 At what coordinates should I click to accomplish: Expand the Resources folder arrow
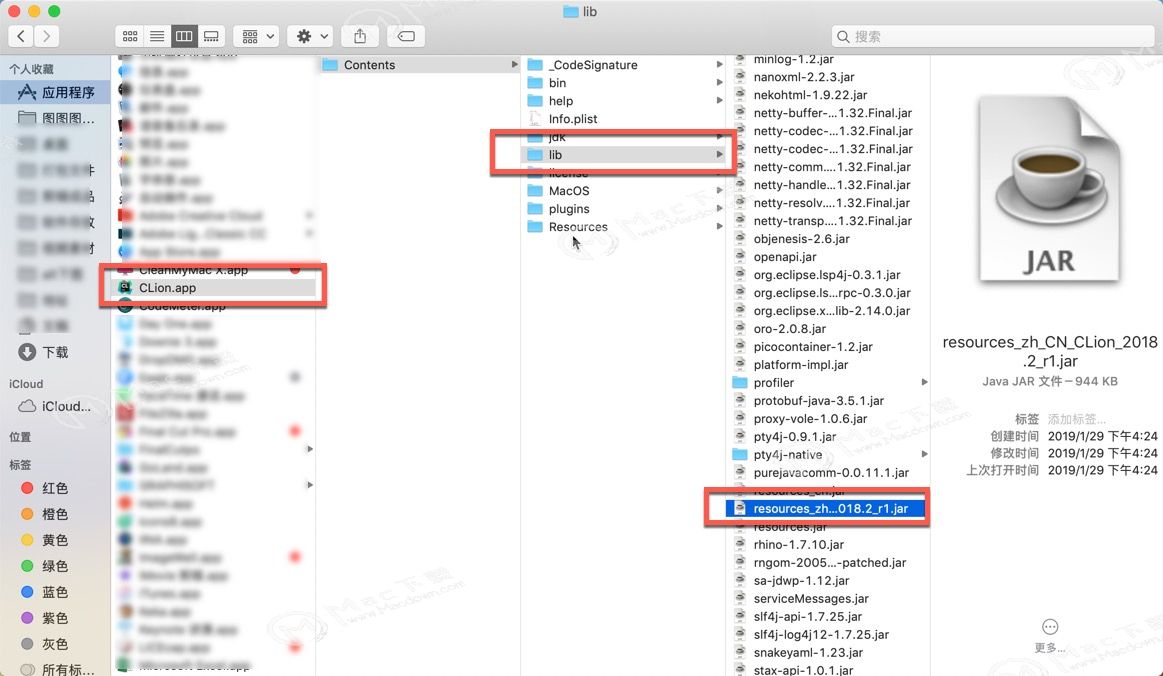click(x=719, y=226)
